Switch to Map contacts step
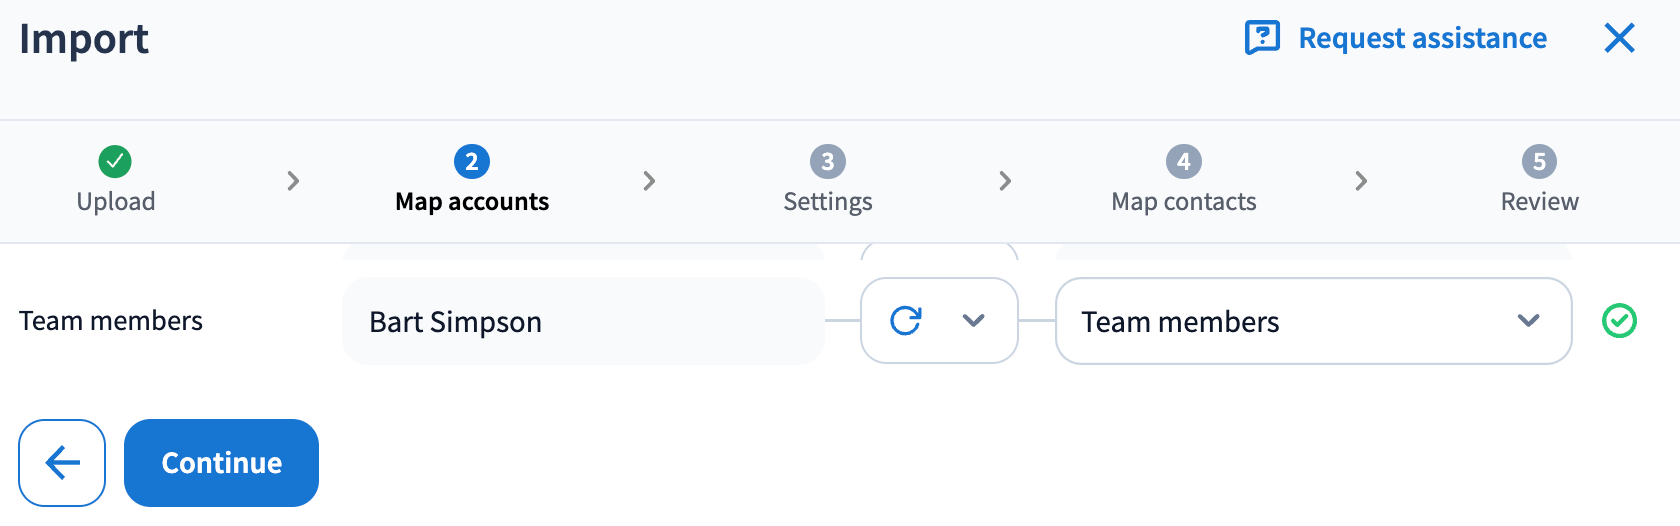Viewport: 1680px width, 526px height. pyautogui.click(x=1183, y=201)
